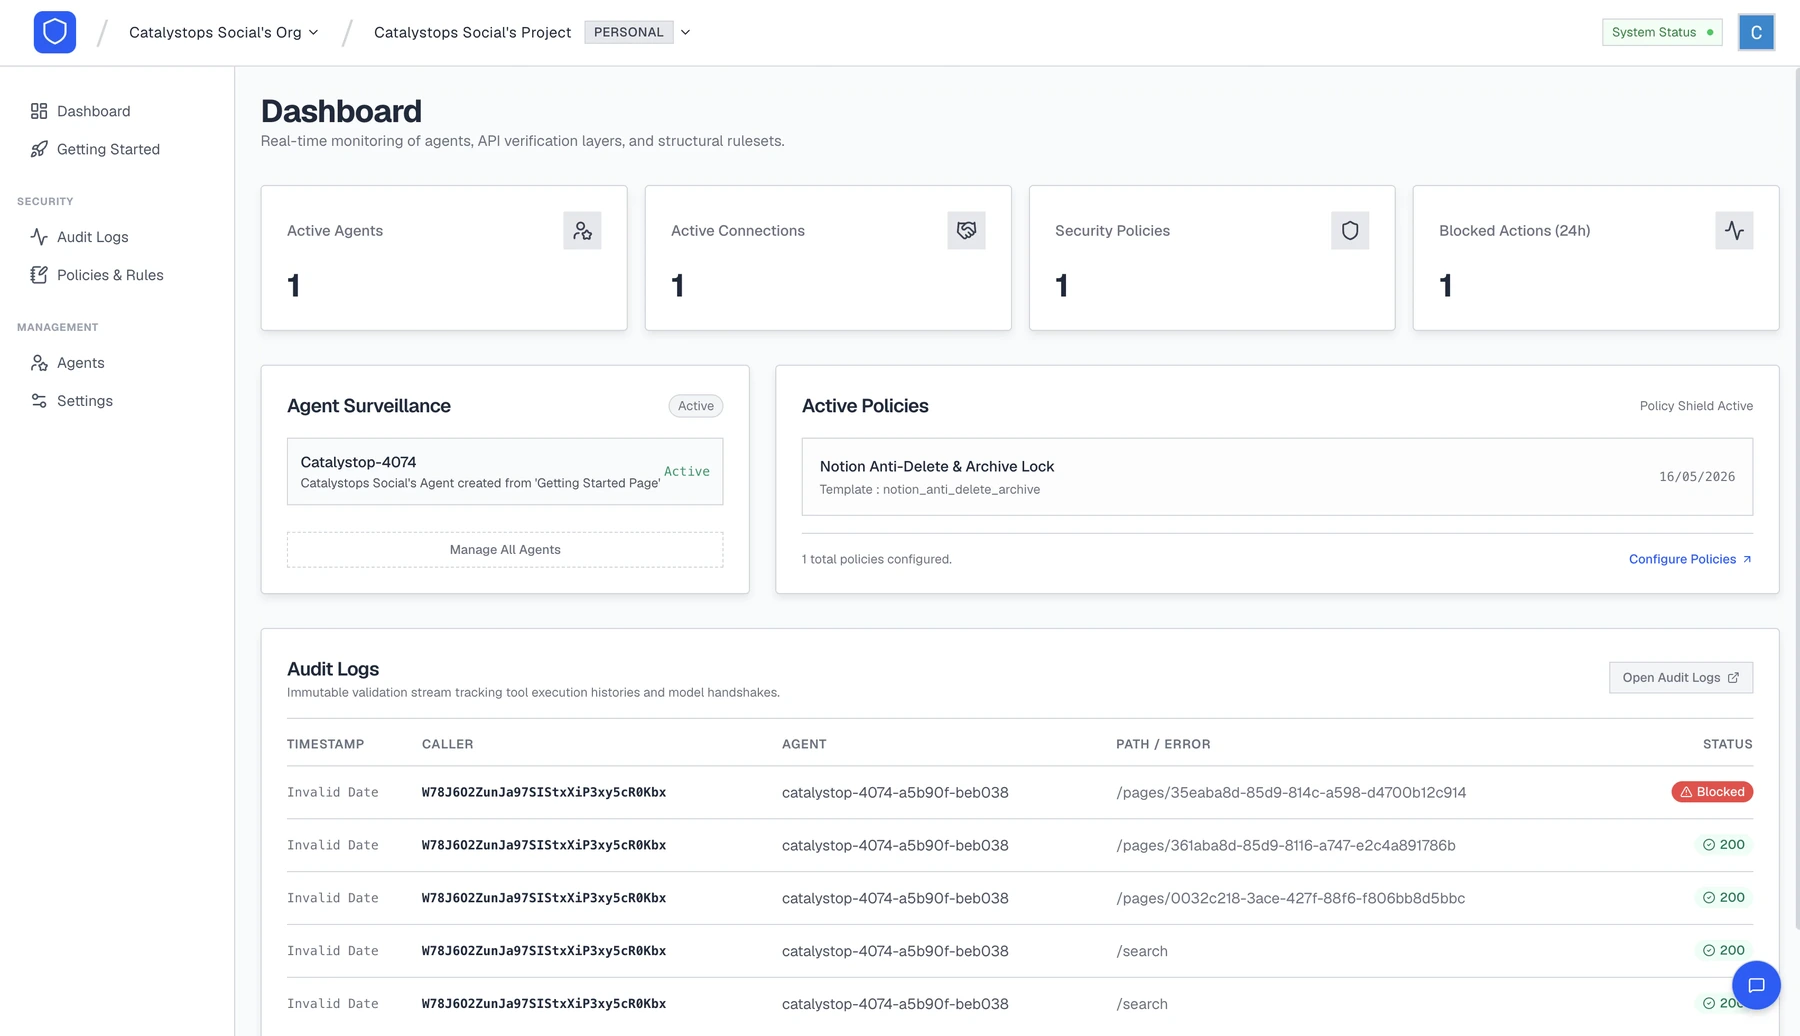Image resolution: width=1800 pixels, height=1036 pixels.
Task: Click the Active Connections handshake icon
Action: [x=966, y=231]
